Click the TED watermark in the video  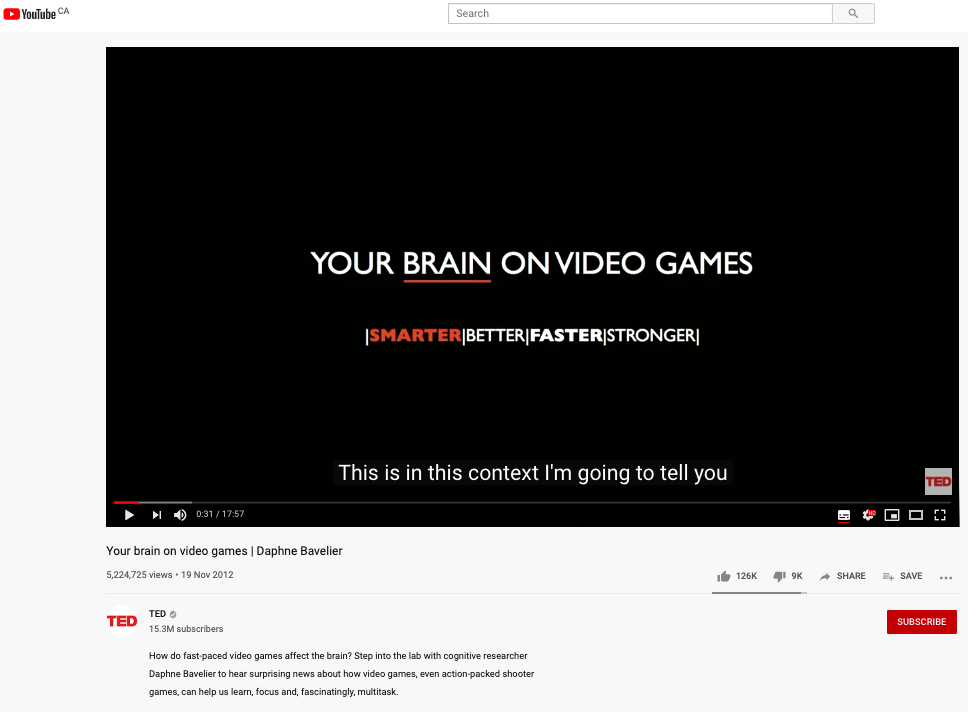(938, 482)
